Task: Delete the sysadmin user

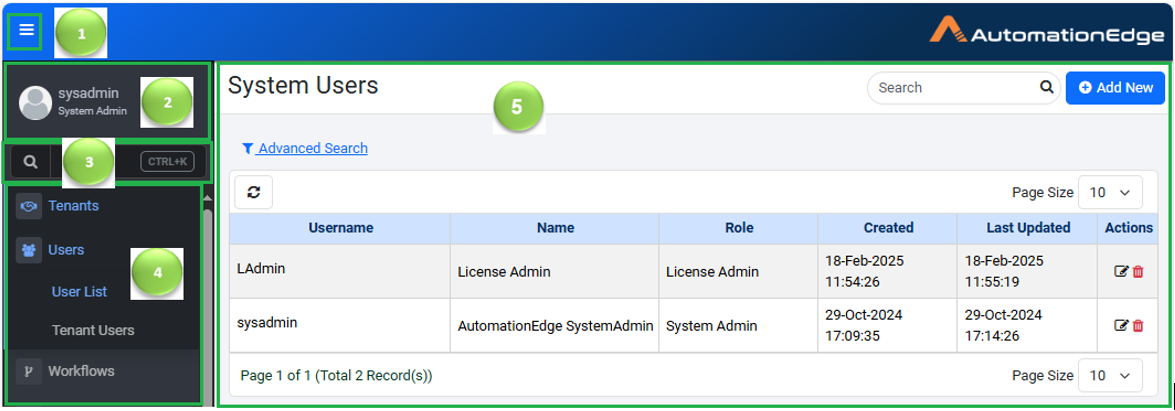Action: coord(1138,325)
